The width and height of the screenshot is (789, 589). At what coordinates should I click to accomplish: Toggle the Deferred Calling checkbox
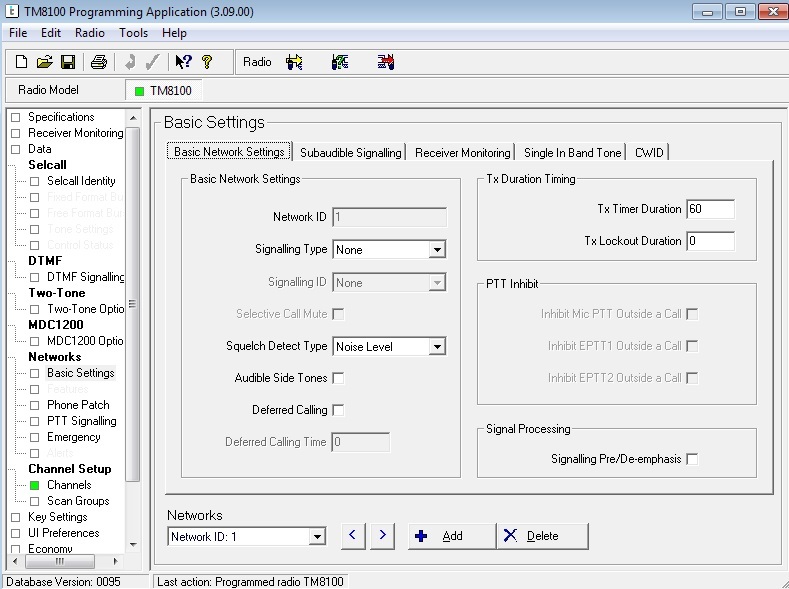(338, 410)
